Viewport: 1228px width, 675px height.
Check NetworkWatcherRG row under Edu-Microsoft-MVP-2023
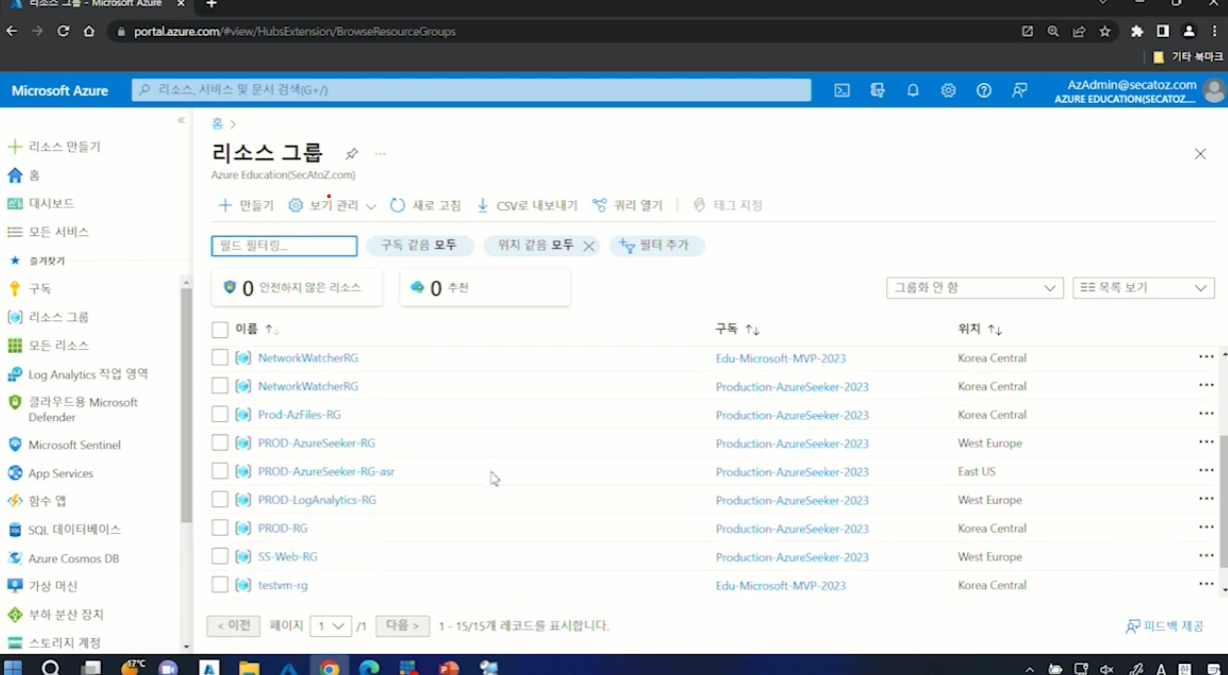click(x=220, y=357)
